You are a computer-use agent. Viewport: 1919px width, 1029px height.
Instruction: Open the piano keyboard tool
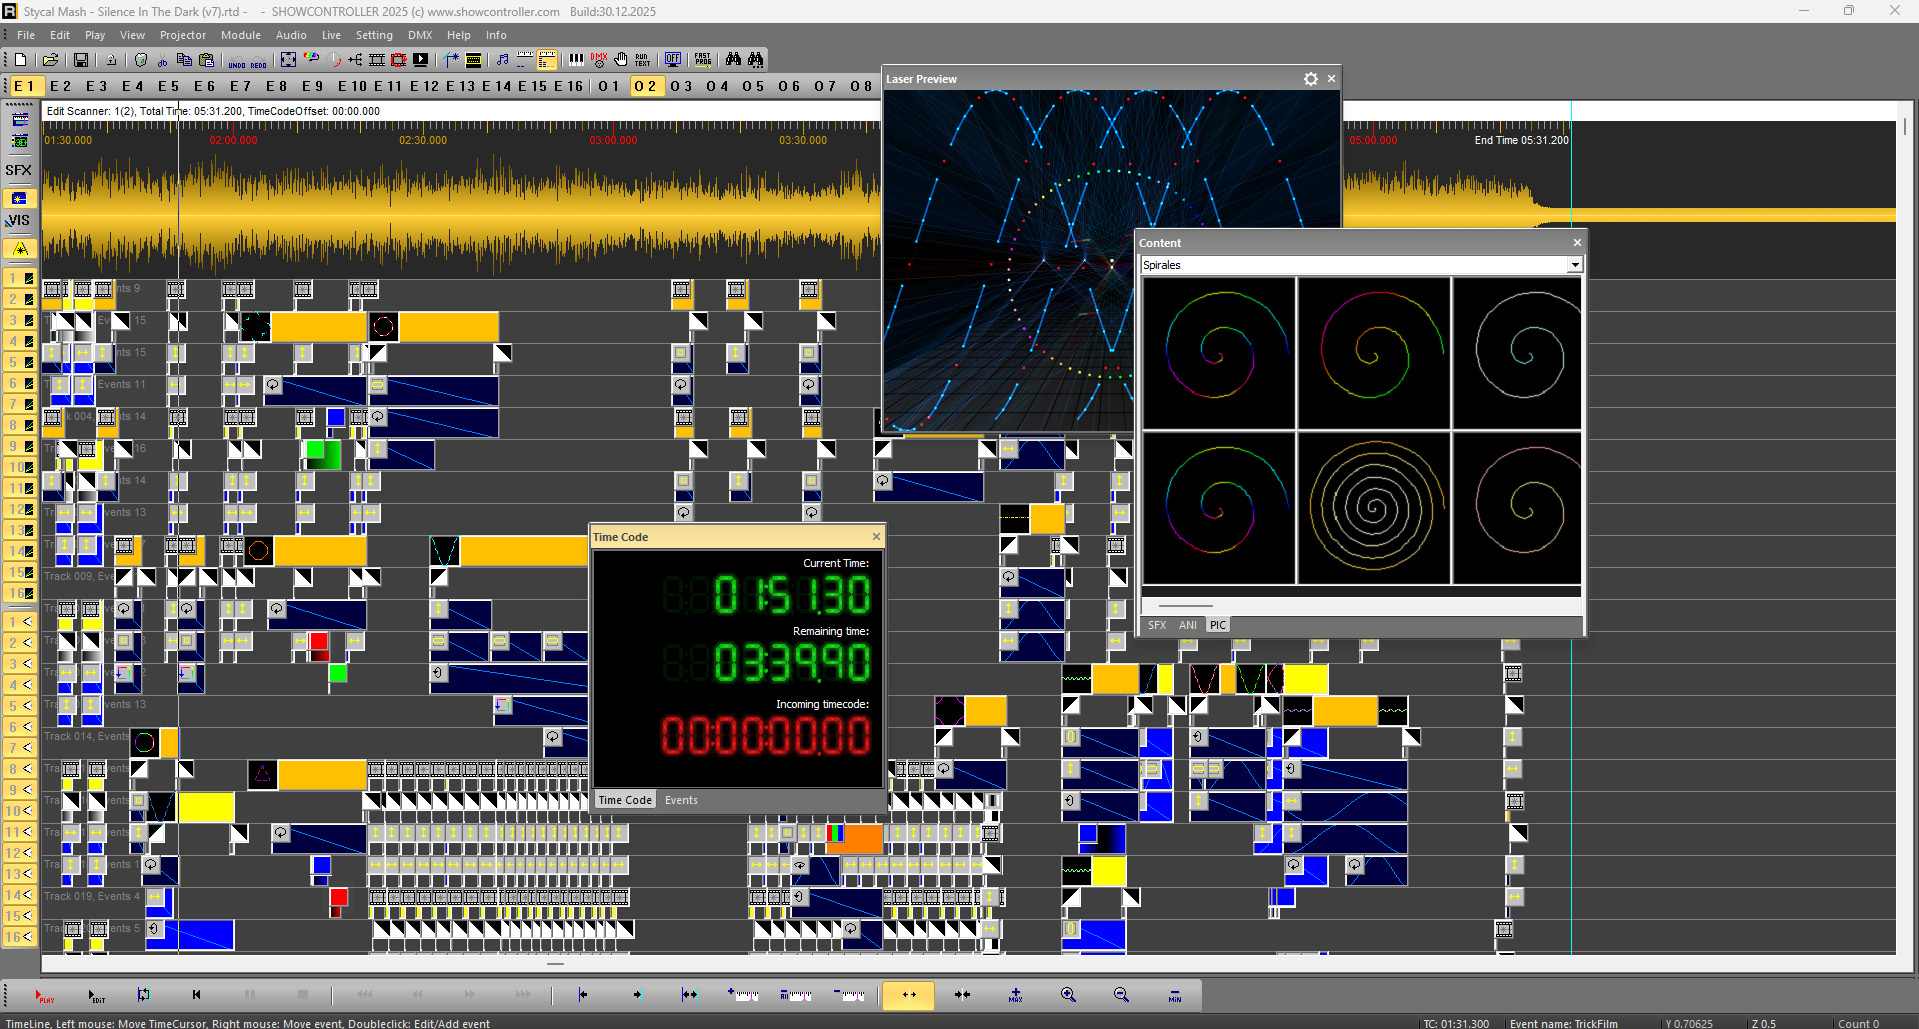pos(577,60)
